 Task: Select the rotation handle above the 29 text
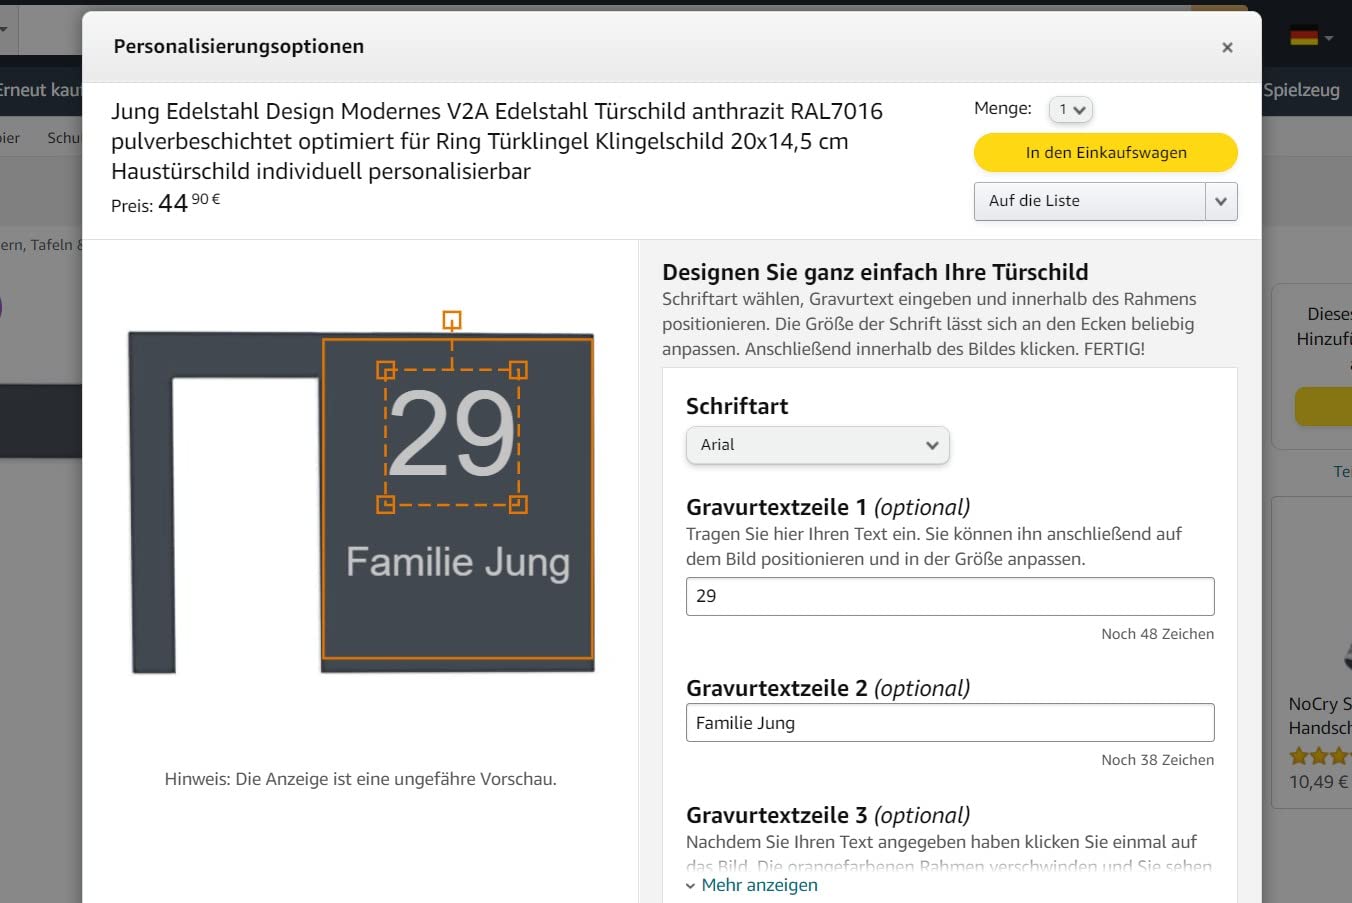[452, 320]
